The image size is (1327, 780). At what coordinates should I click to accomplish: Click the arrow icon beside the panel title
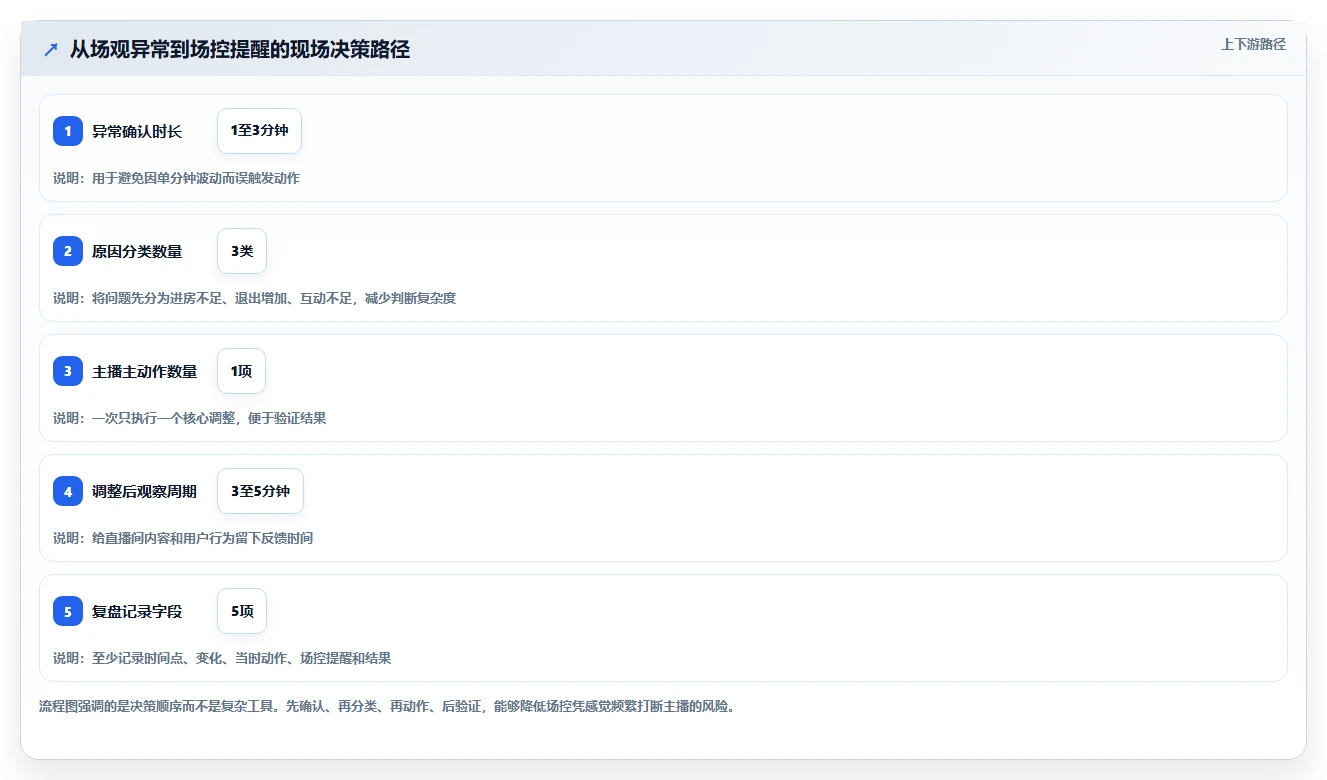click(x=51, y=49)
